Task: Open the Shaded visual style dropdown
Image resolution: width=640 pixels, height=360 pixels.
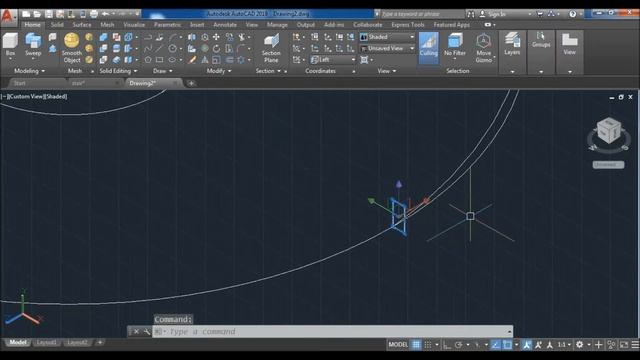Action: pyautogui.click(x=387, y=37)
